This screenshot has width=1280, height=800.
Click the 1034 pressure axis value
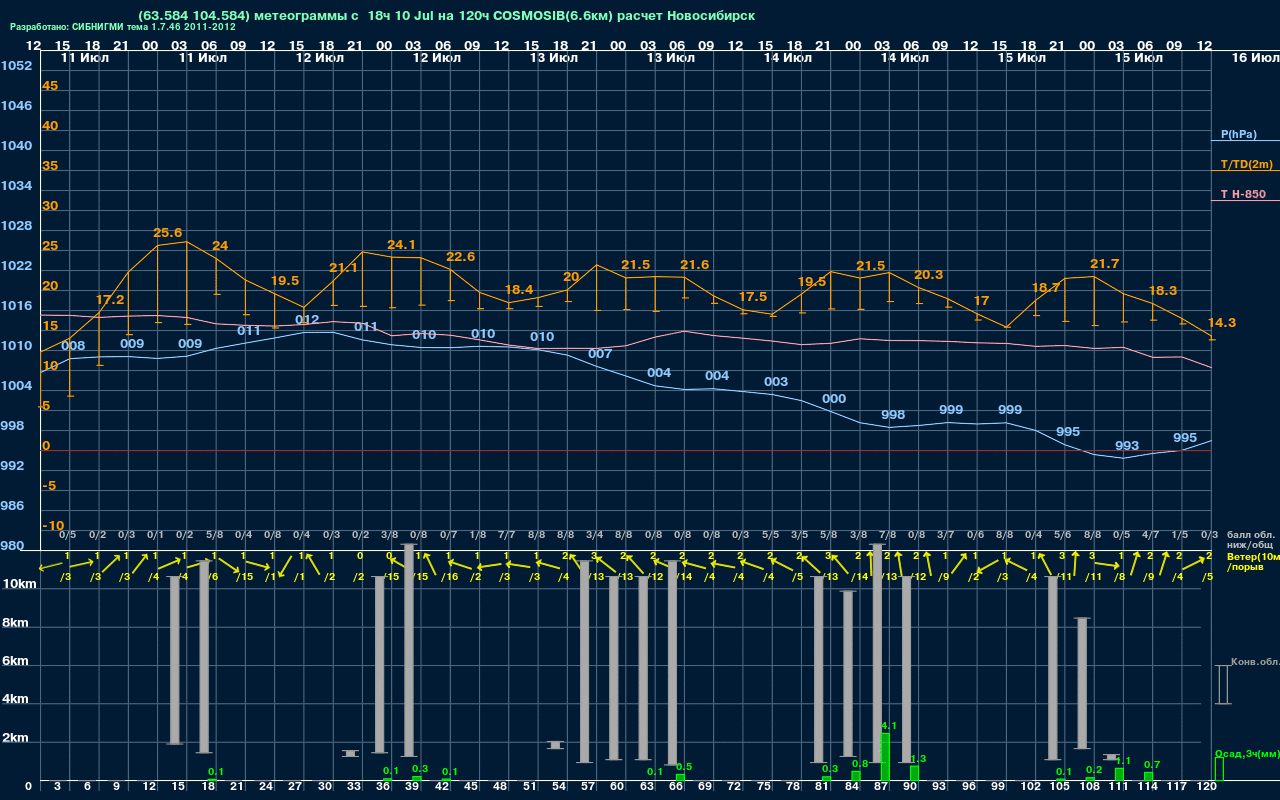click(x=16, y=186)
